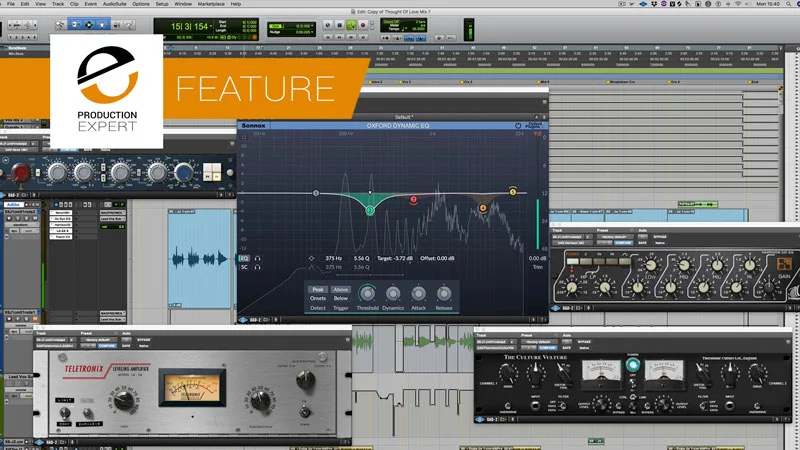The width and height of the screenshot is (800, 450).
Task: Click Culture Vulture Channel 1 drive knob
Action: 508,374
